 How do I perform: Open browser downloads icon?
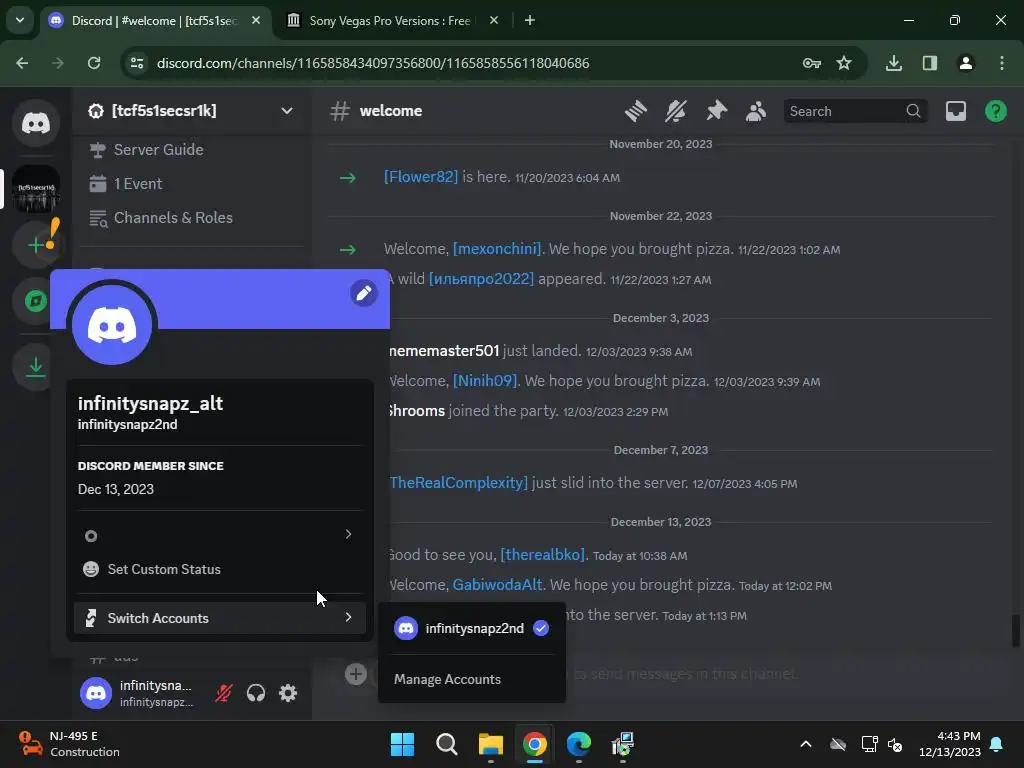point(893,63)
